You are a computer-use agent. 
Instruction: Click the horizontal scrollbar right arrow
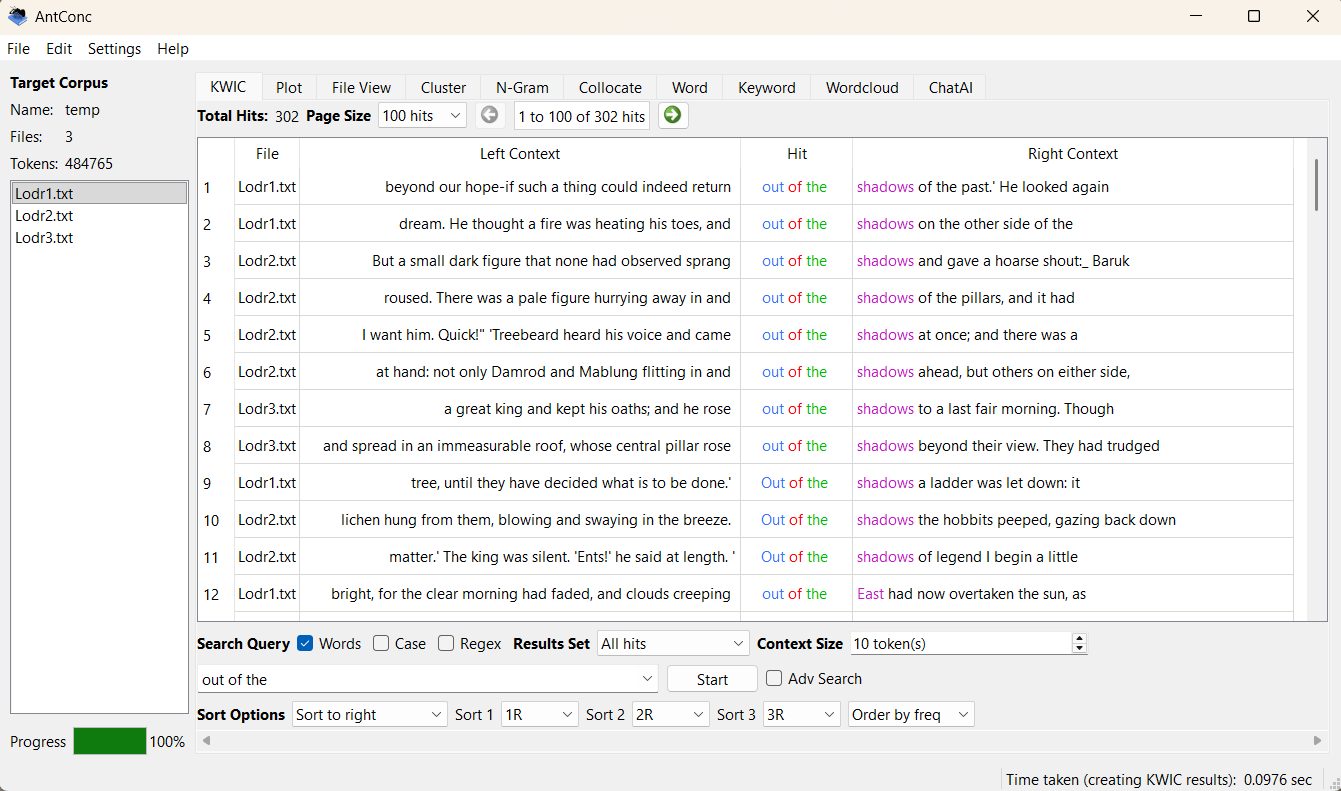(x=1317, y=741)
